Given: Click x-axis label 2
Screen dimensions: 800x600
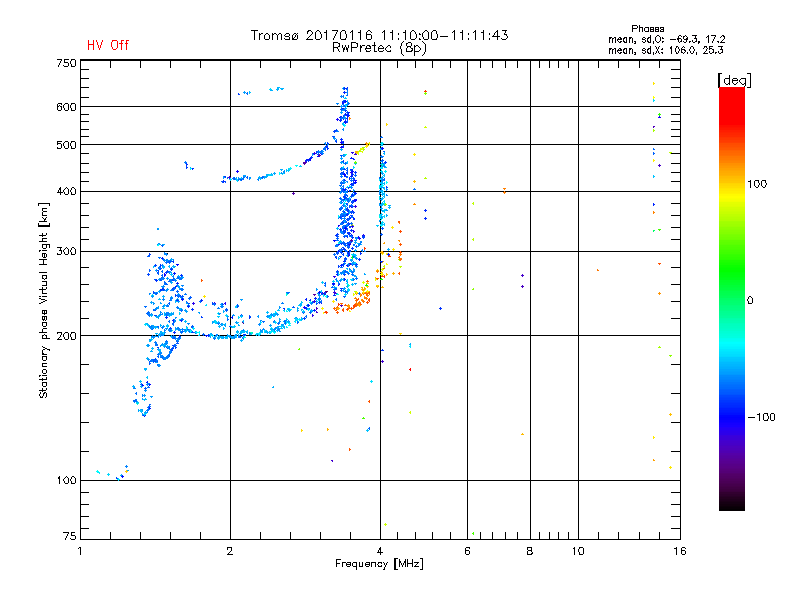Looking at the screenshot, I should click(230, 551).
